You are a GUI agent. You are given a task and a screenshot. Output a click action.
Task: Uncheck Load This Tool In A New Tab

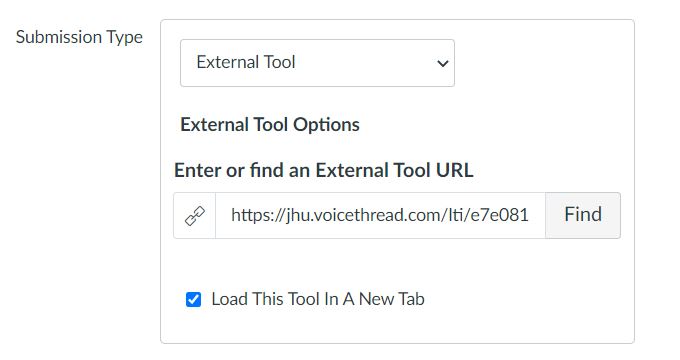point(193,299)
